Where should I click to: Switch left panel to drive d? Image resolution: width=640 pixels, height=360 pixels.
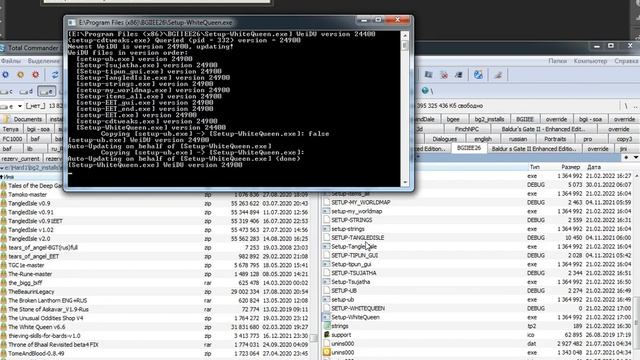[x=26, y=91]
